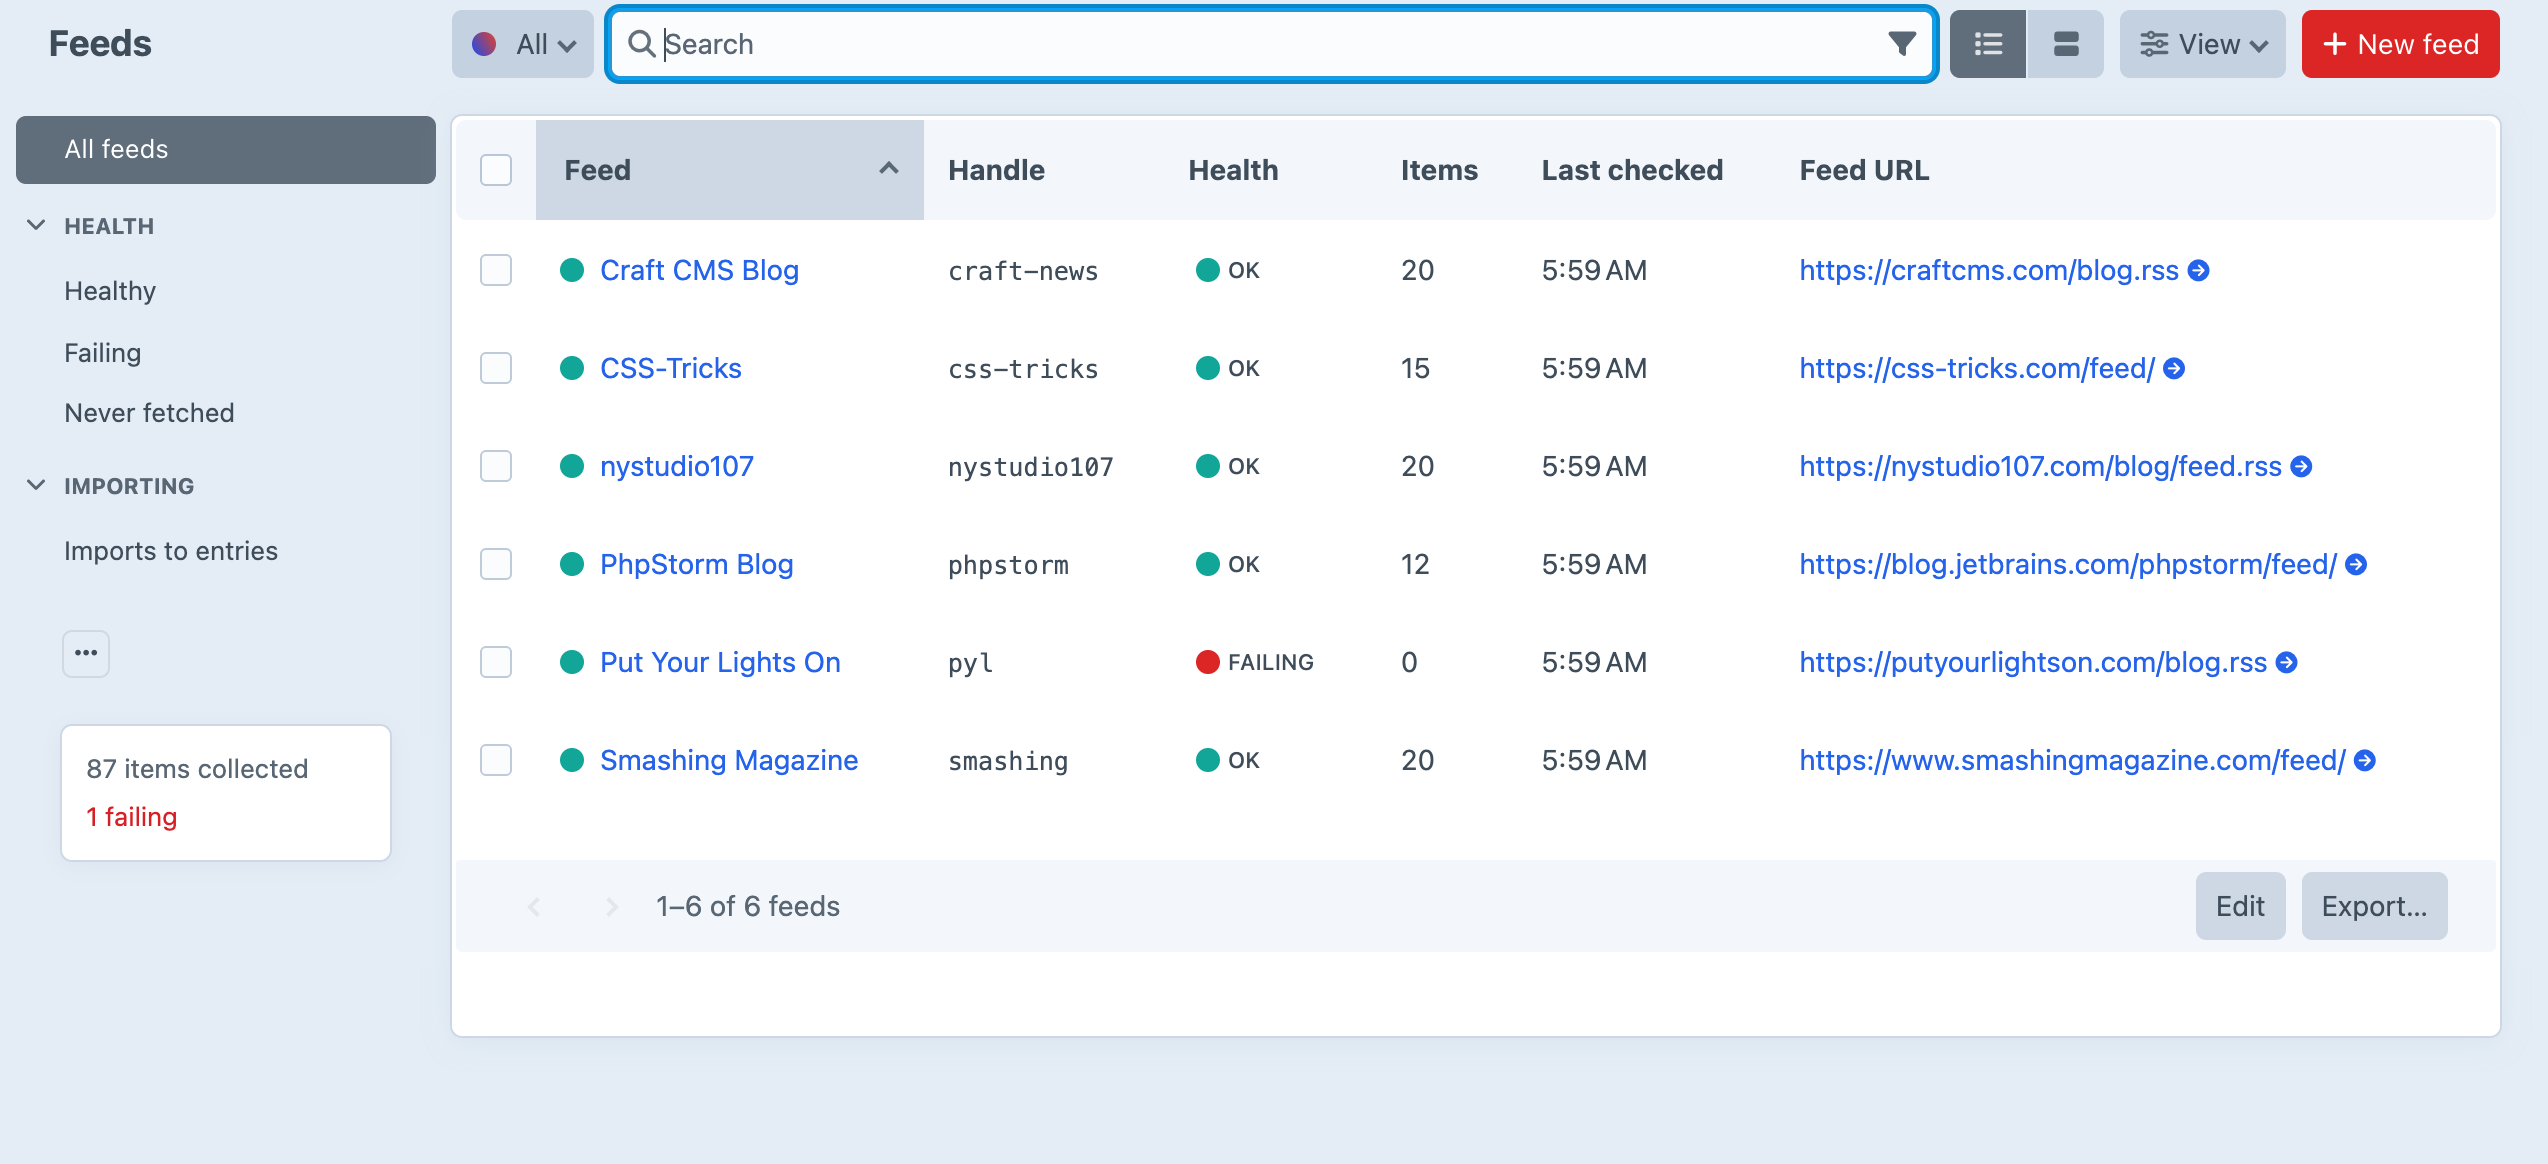2548x1164 pixels.
Task: Click the 'FAILING' health label
Action: [1270, 662]
